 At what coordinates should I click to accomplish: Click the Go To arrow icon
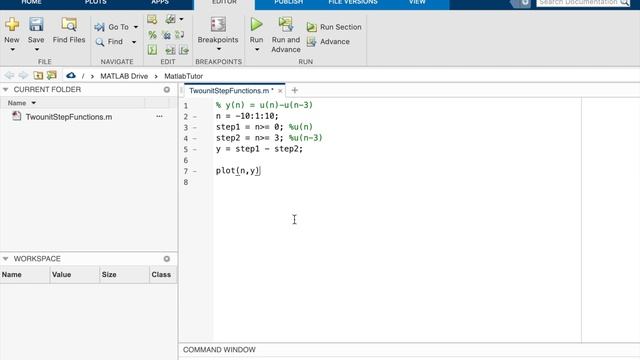(x=99, y=27)
